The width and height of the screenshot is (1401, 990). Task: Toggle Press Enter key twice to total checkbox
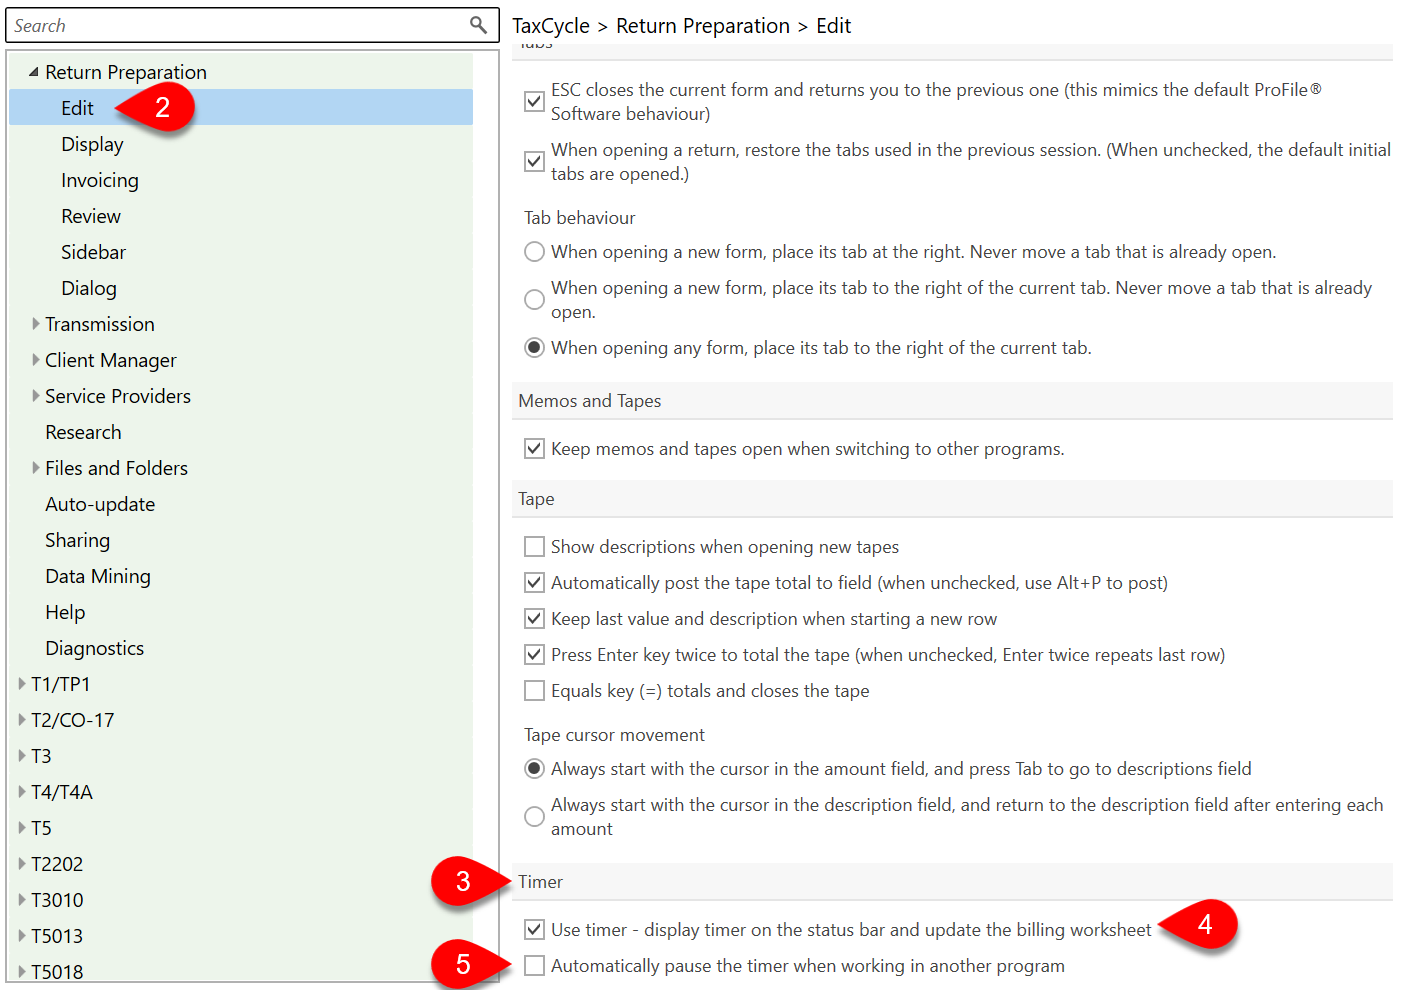pyautogui.click(x=535, y=655)
